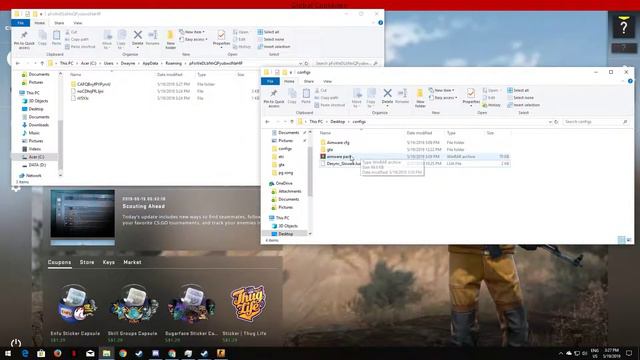Switch to Store tab in CS:GO

click(87, 262)
